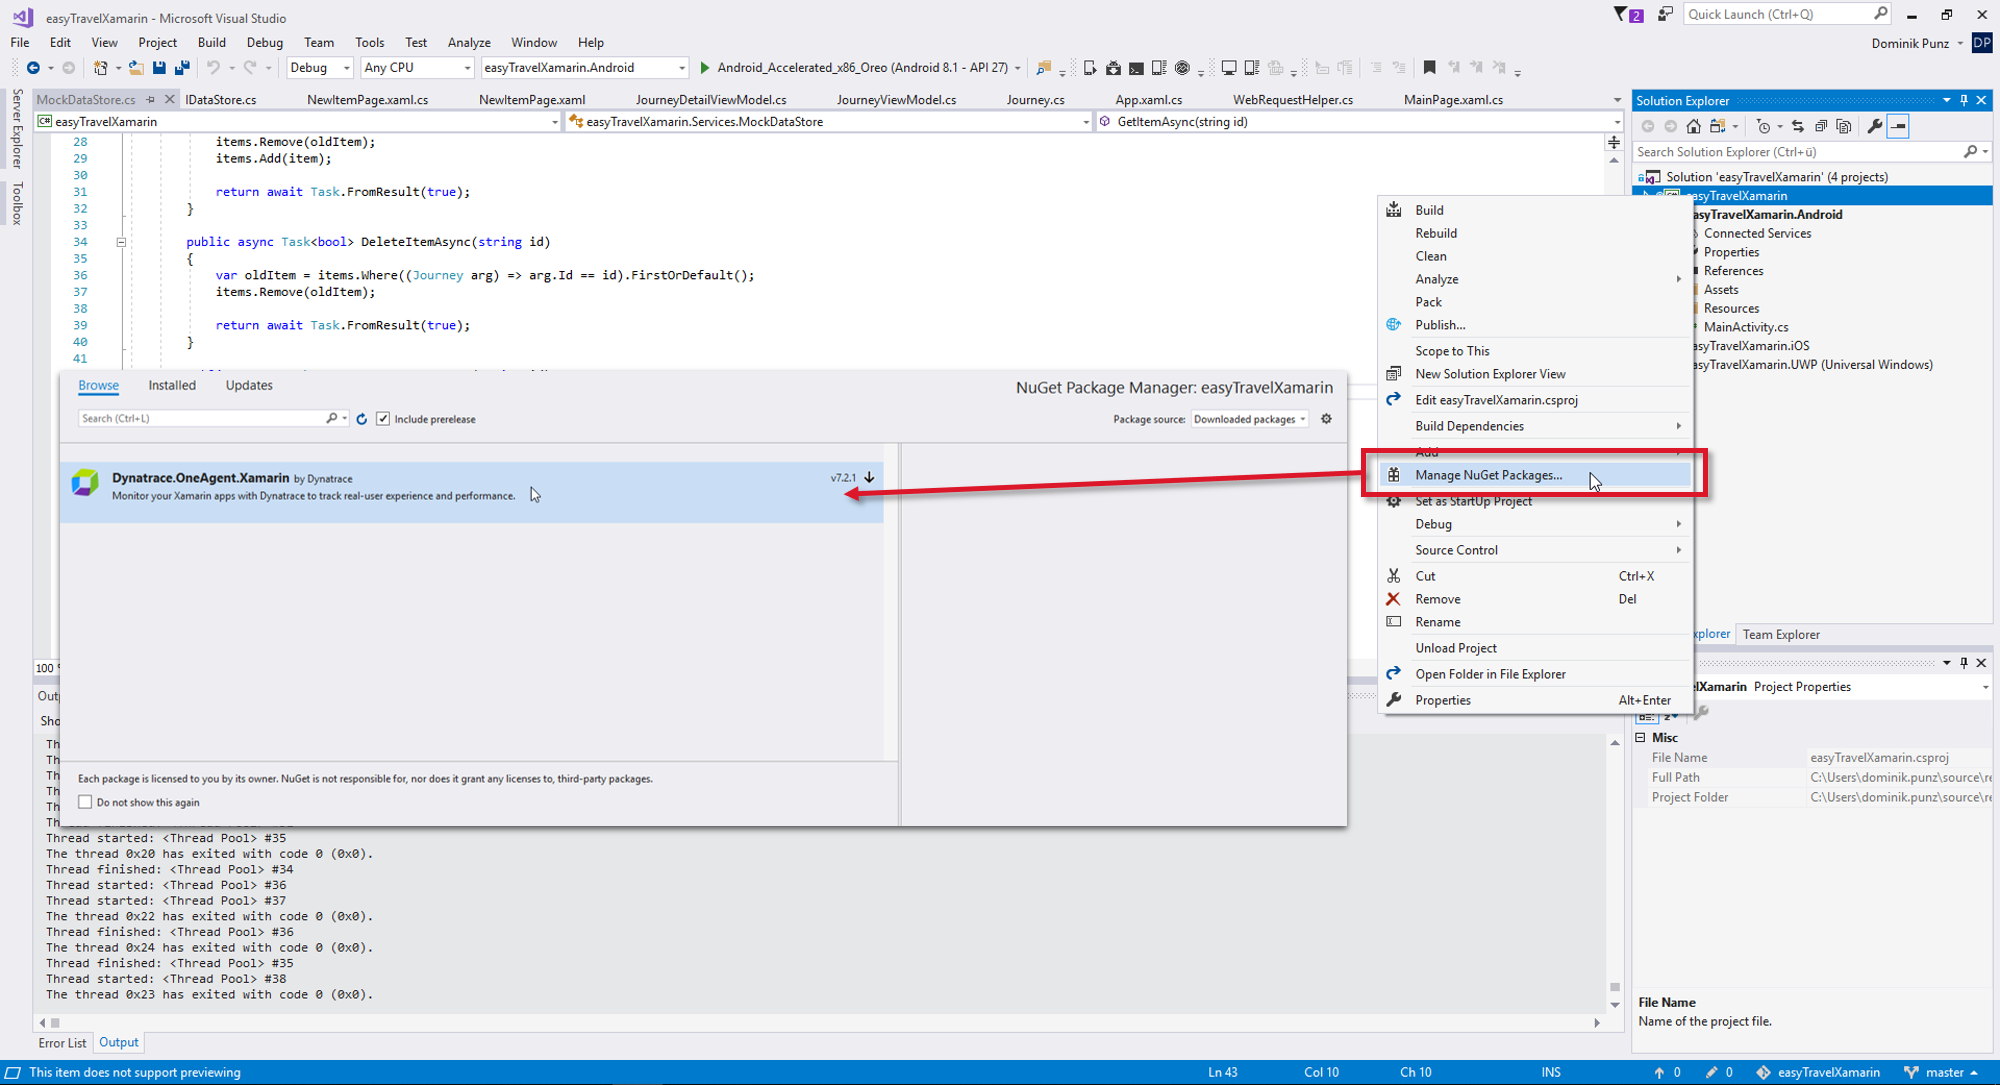The width and height of the screenshot is (2000, 1085).
Task: Click Solution Explorer Show All Files icon
Action: pos(1844,126)
